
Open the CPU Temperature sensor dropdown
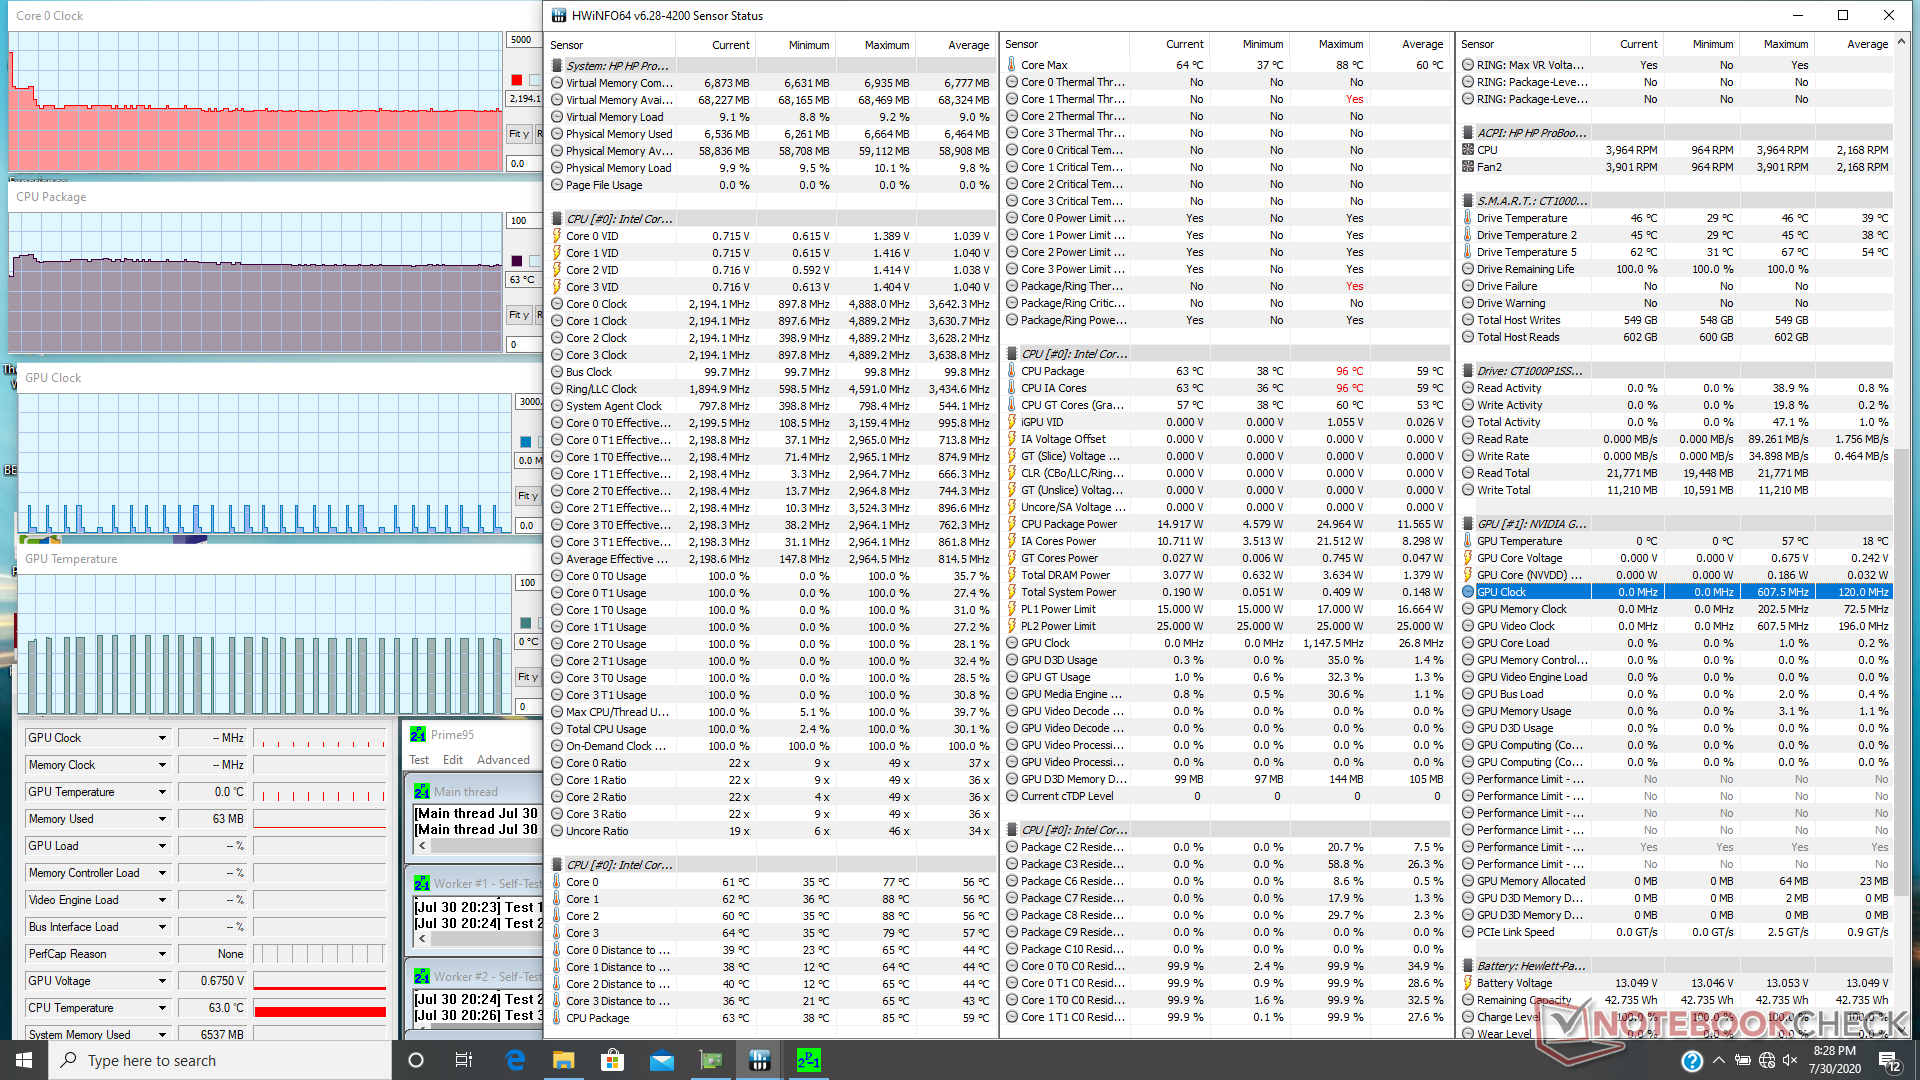point(162,1008)
